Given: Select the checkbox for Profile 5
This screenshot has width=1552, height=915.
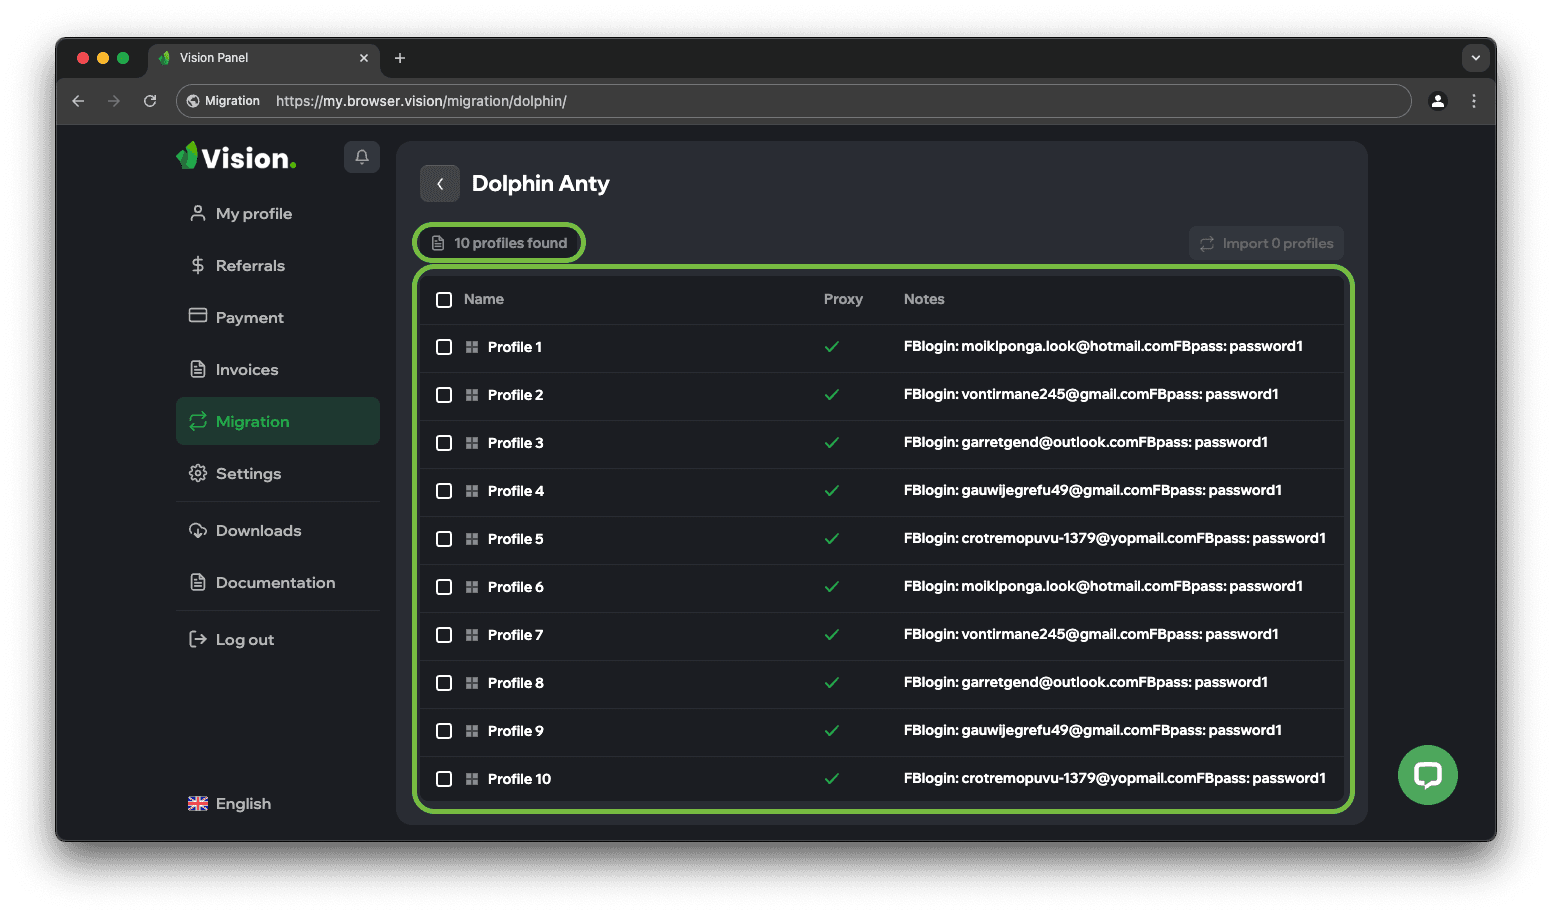Looking at the screenshot, I should 444,539.
